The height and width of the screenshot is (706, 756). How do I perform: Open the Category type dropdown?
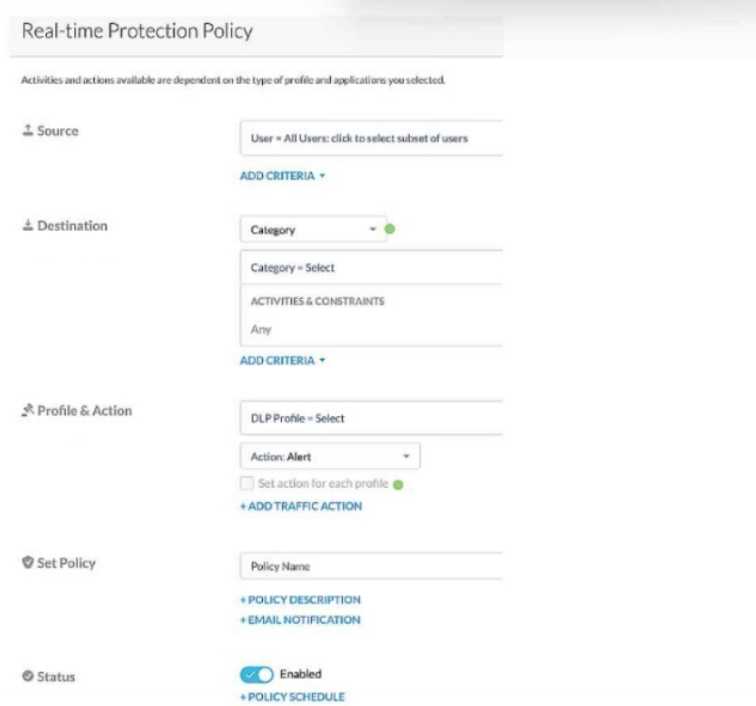312,230
